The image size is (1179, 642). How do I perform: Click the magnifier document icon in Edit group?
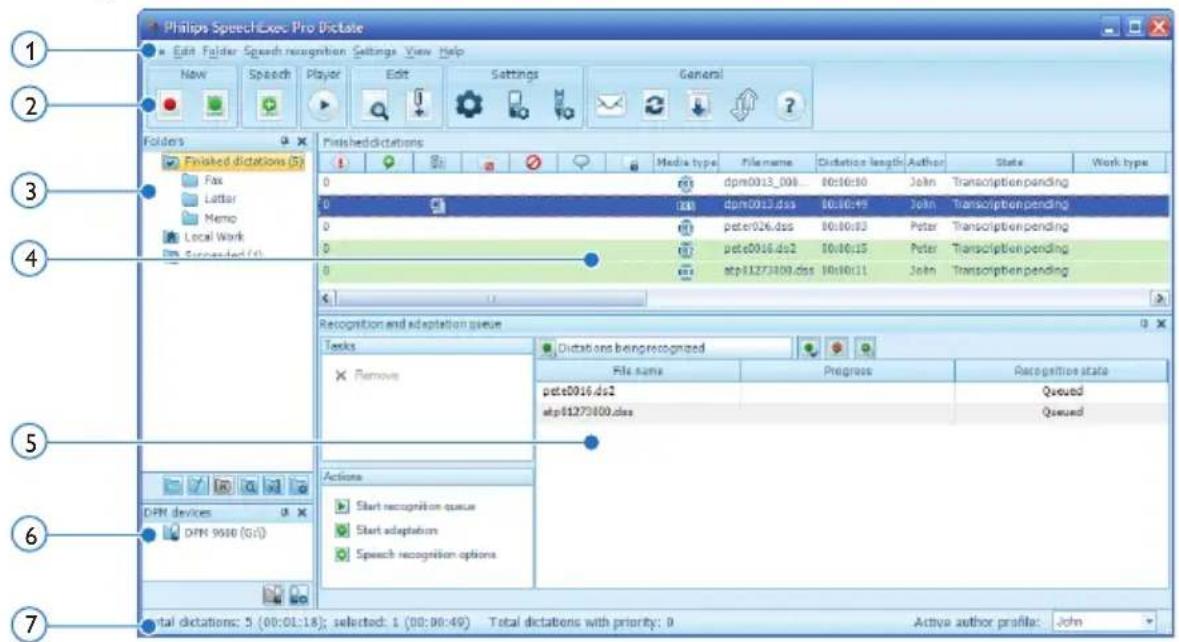click(377, 108)
